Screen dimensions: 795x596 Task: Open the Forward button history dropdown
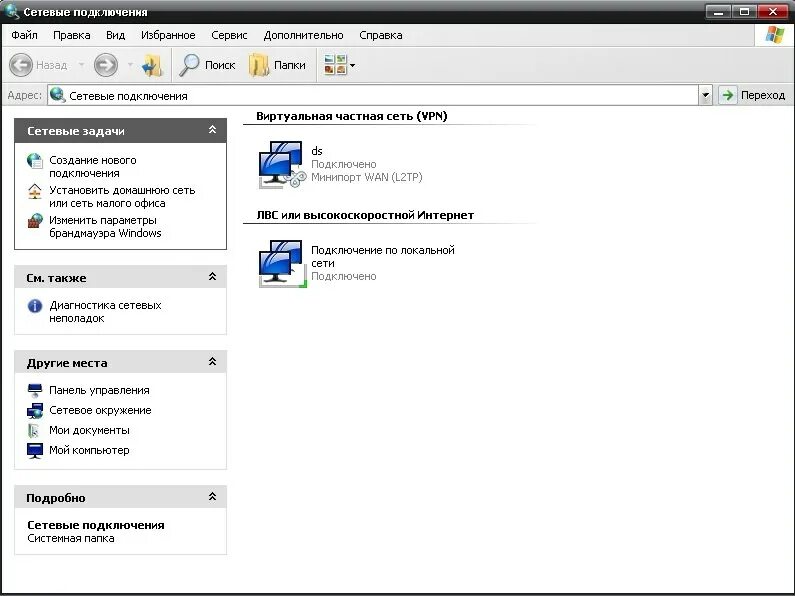130,65
